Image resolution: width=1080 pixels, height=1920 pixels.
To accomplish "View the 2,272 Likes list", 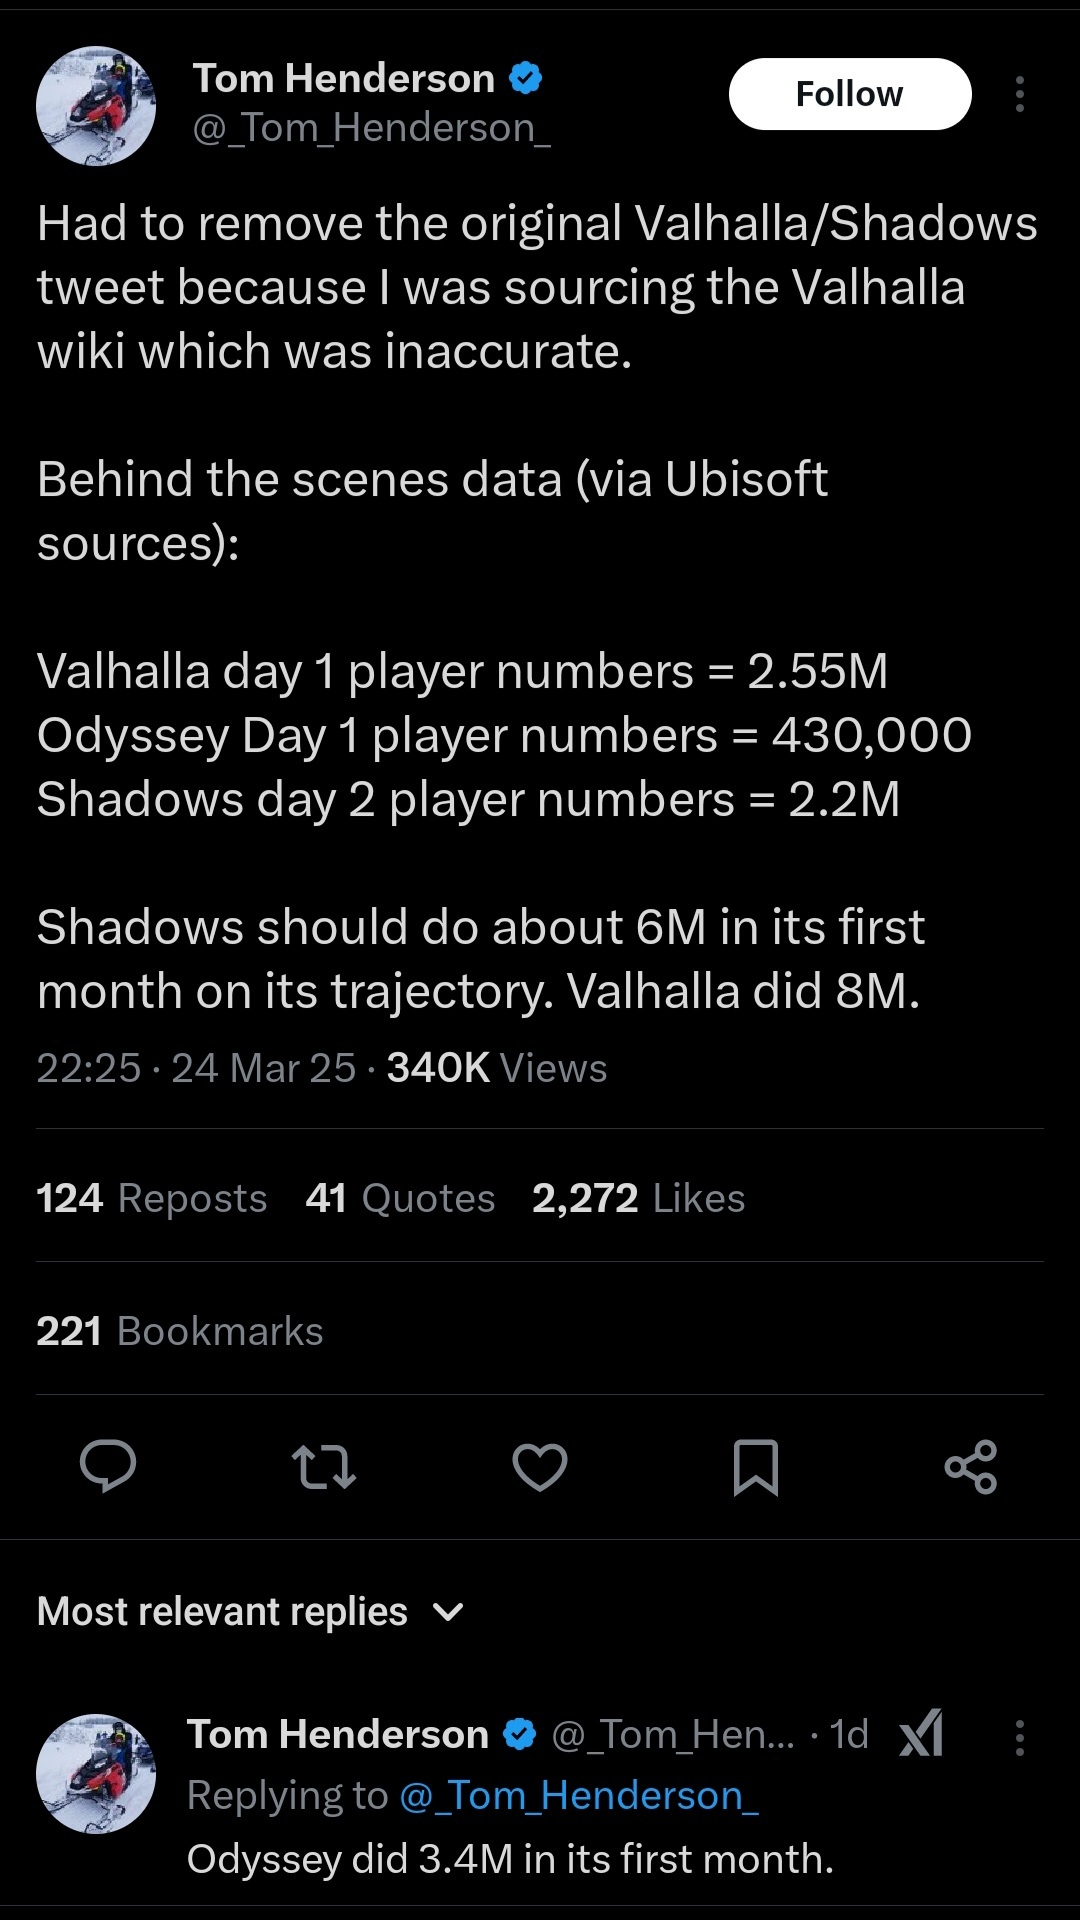I will pyautogui.click(x=638, y=1197).
